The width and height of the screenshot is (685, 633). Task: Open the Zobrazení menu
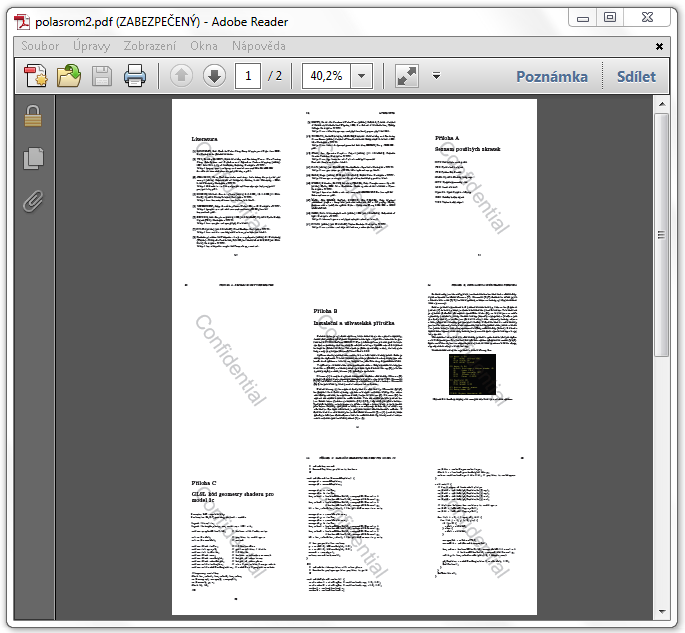[150, 46]
